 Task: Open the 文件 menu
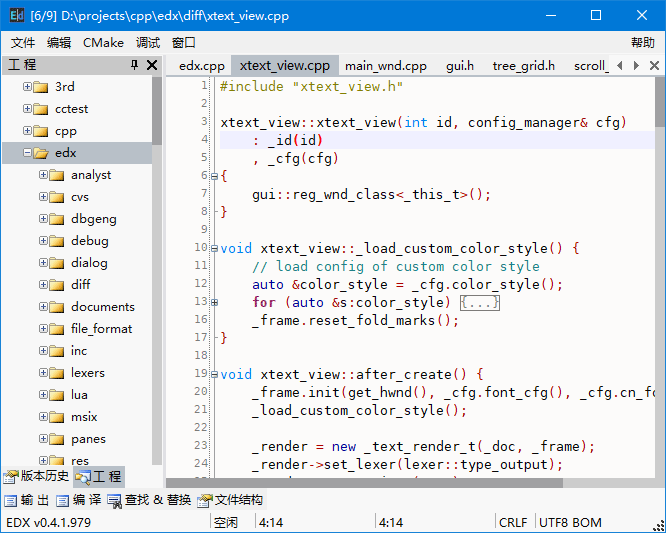(23, 43)
